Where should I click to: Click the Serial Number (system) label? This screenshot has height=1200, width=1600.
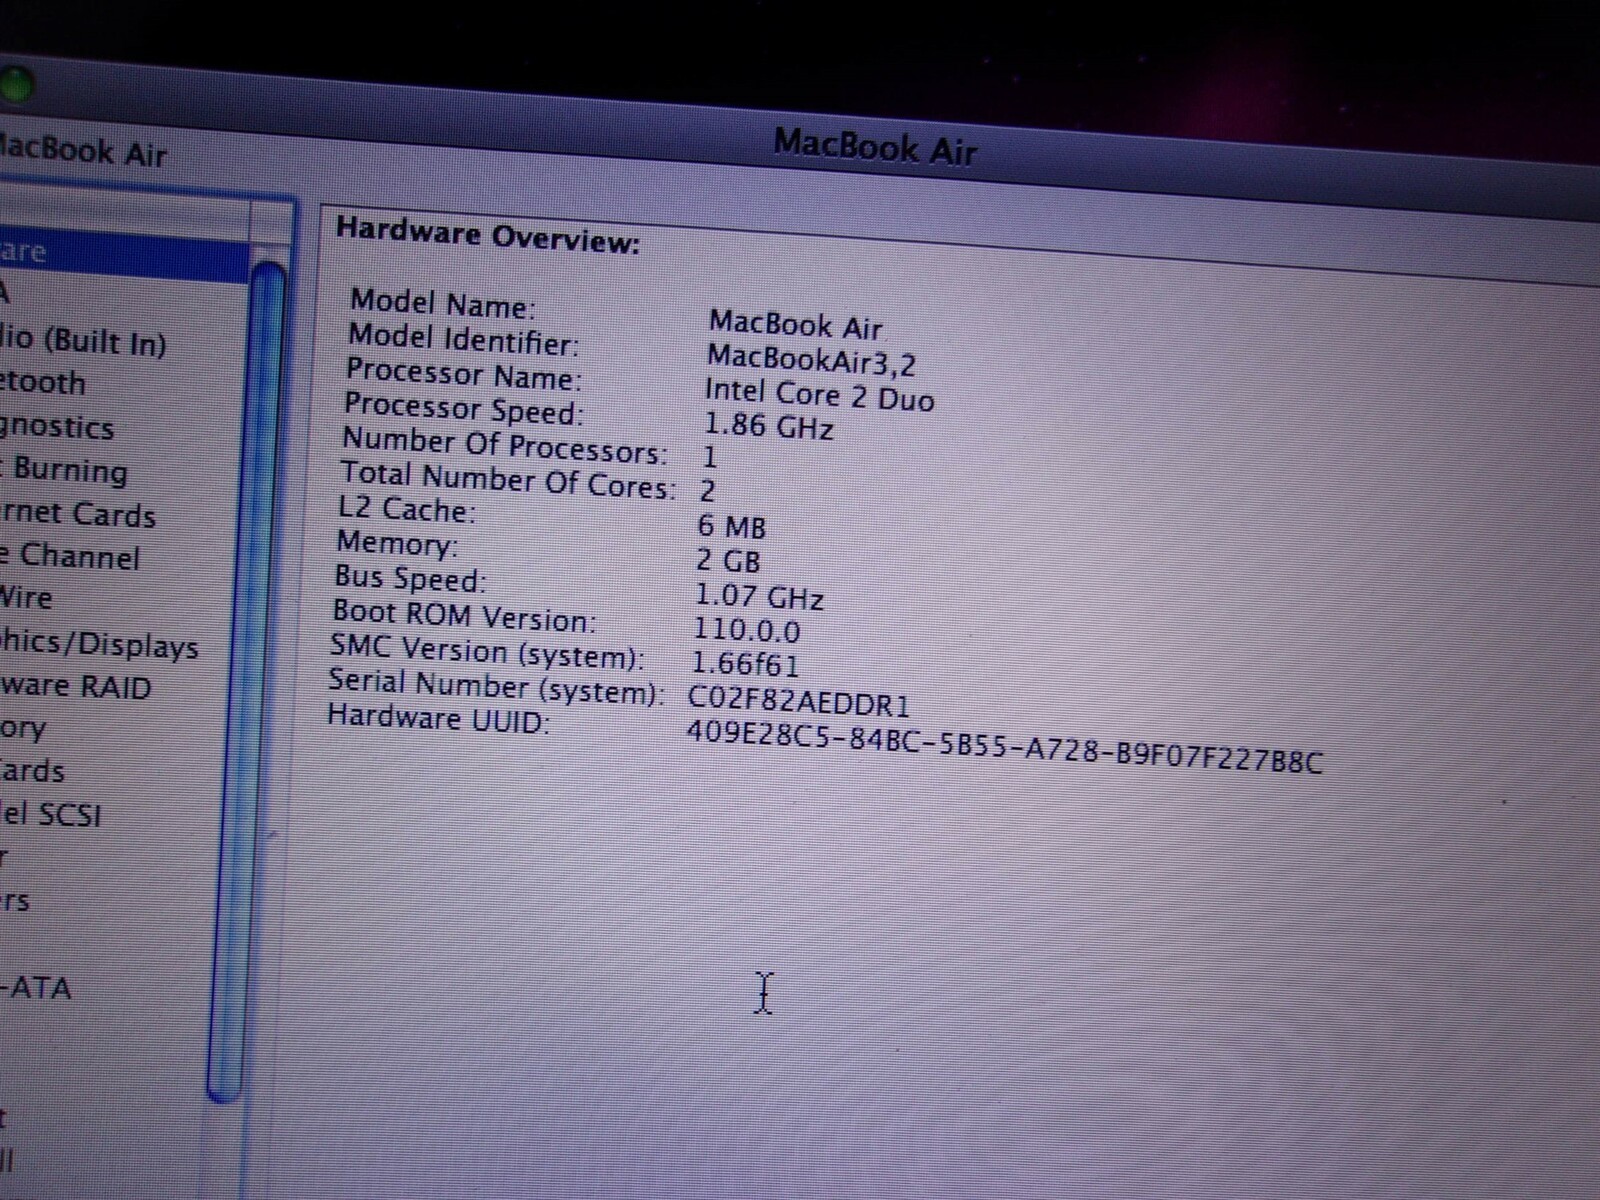point(496,686)
